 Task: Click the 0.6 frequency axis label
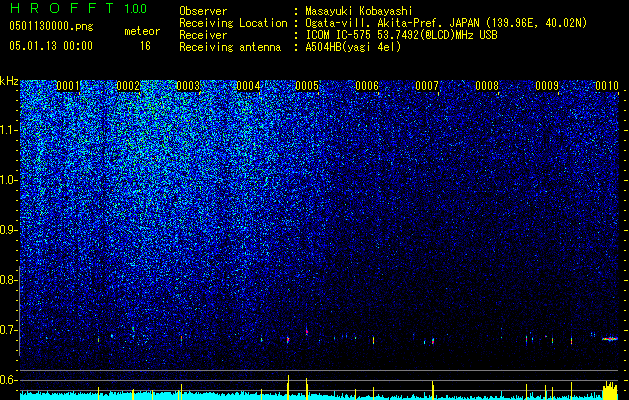coord(9,380)
